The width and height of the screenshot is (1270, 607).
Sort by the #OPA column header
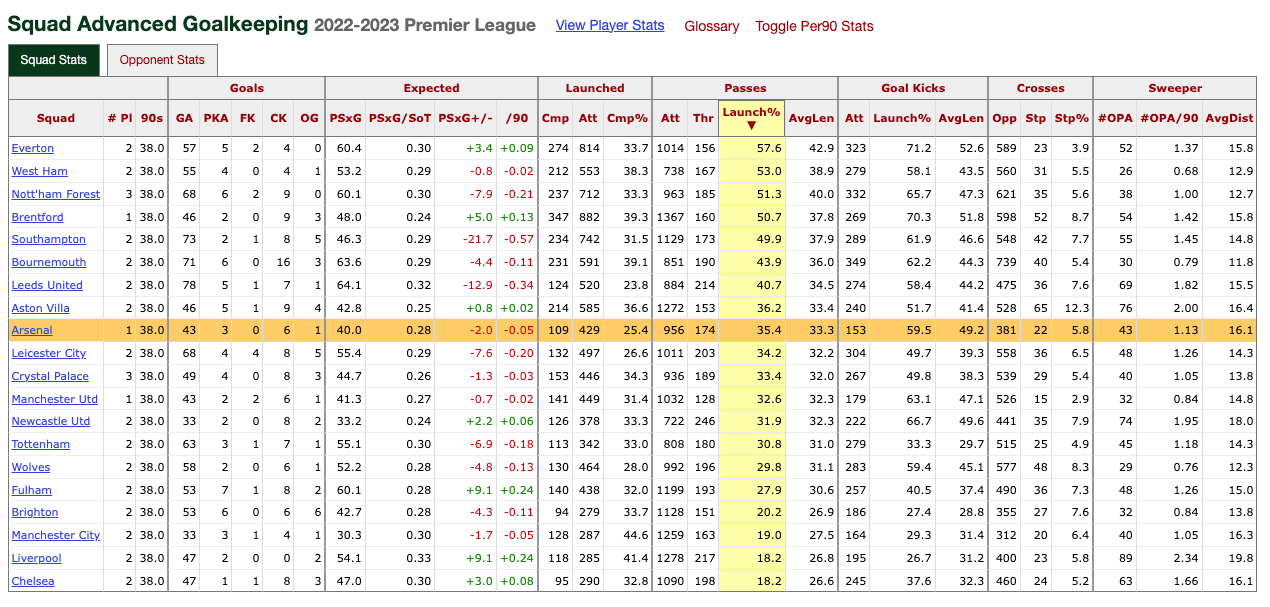[1115, 118]
